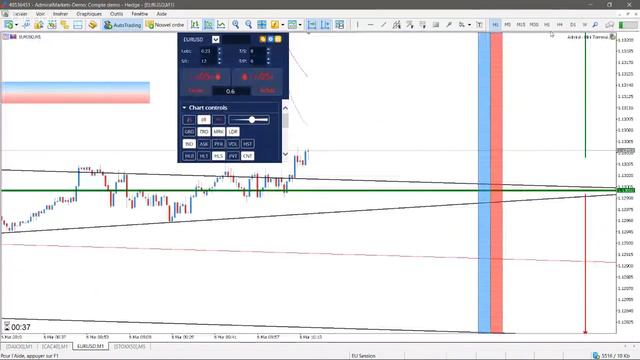The height and width of the screenshot is (360, 640).
Task: Click the zoom in magnifier icon
Action: click(236, 25)
